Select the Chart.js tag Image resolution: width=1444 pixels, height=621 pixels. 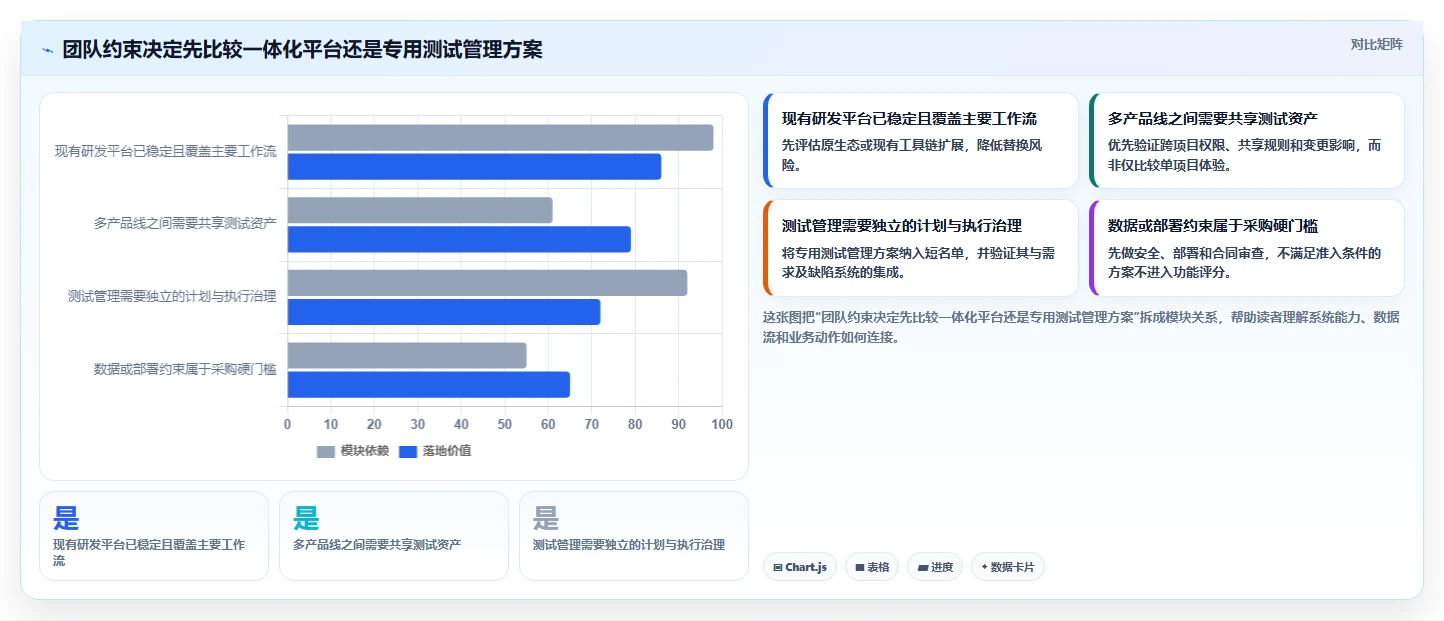pos(799,567)
